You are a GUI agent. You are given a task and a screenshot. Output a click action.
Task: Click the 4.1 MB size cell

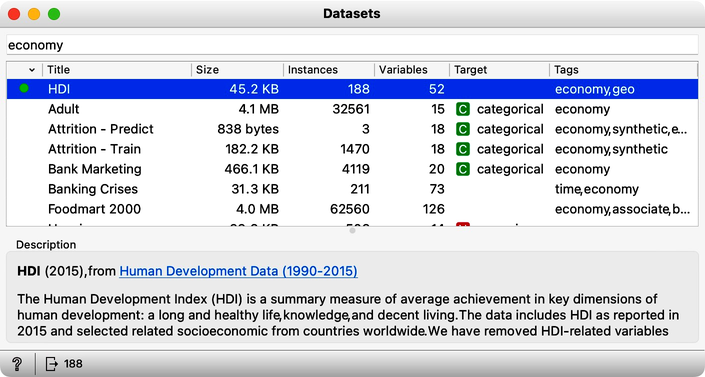(258, 109)
